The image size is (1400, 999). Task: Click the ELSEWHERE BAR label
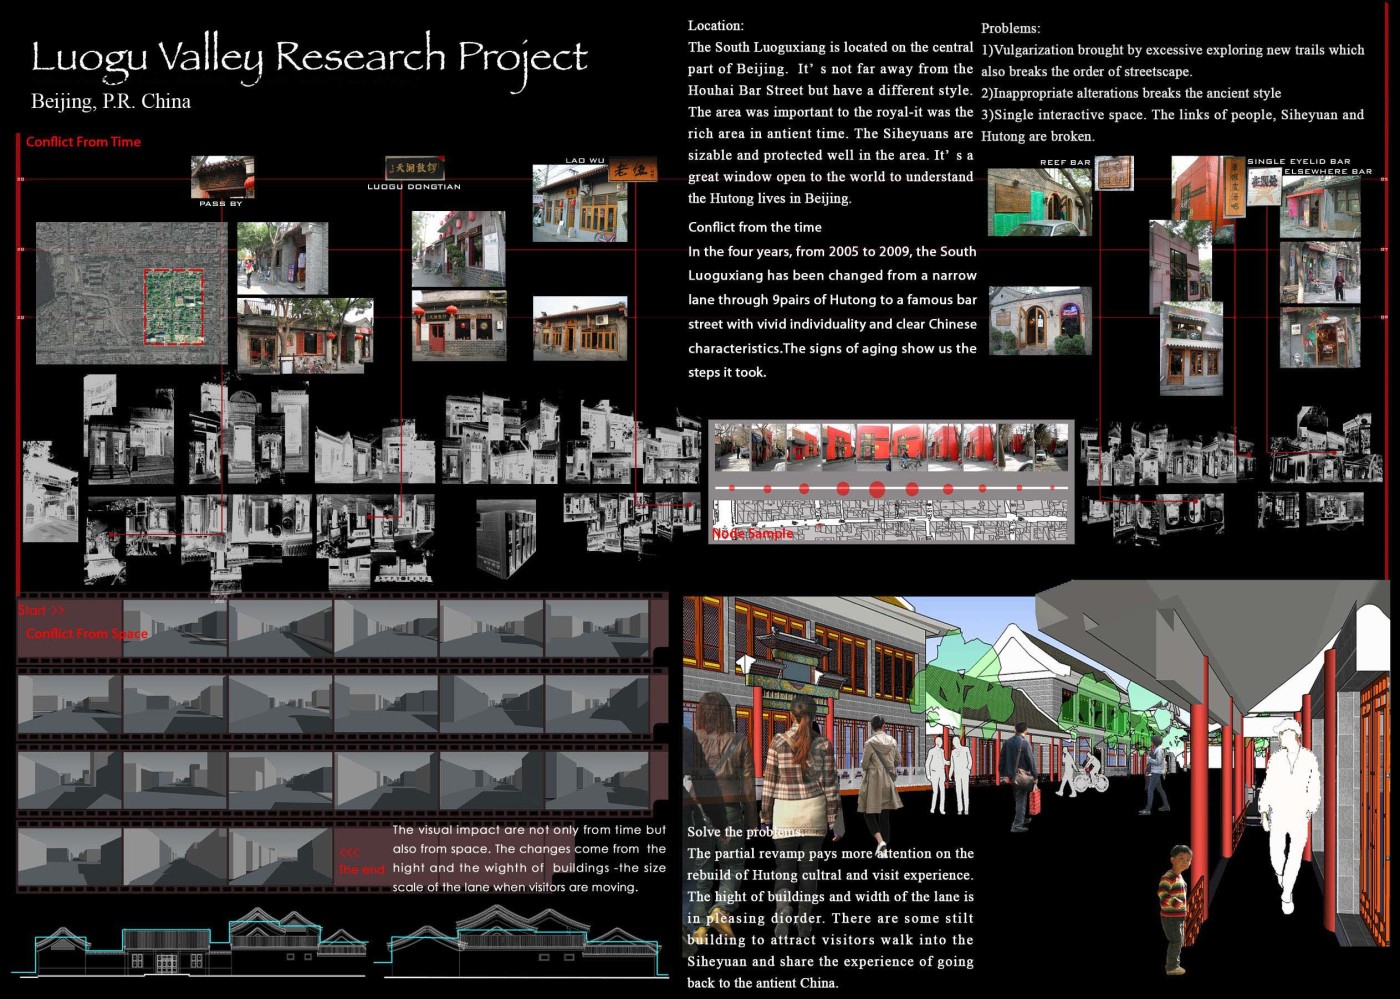click(x=1327, y=172)
